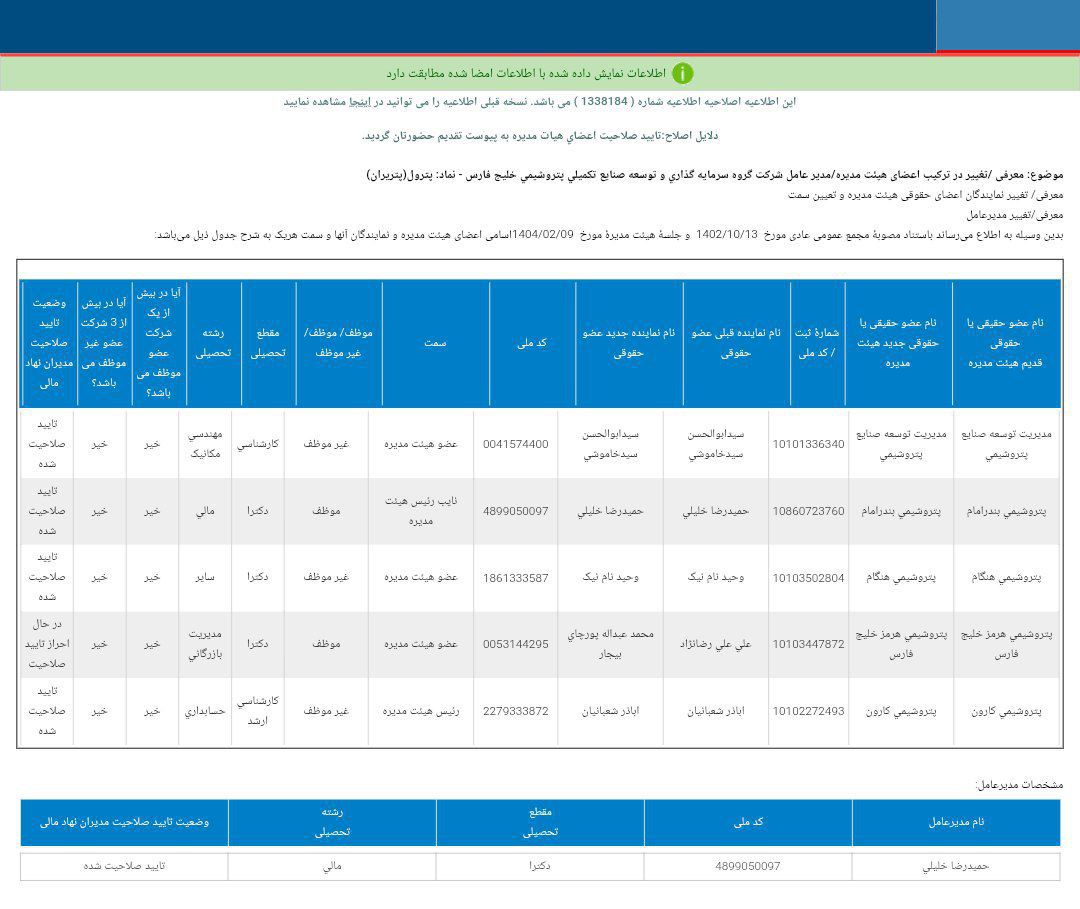Viewport: 1080px width, 909px height.
Task: Click the 'موظف/ غیر موظف' column header
Action: point(338,343)
